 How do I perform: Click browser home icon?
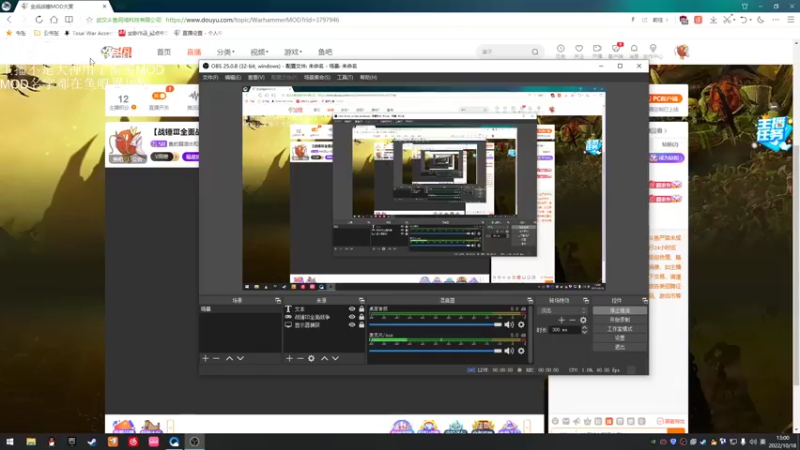54,19
